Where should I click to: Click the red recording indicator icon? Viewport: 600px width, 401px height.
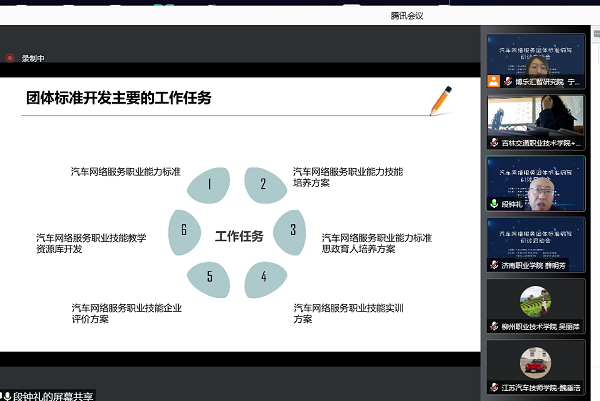10,58
